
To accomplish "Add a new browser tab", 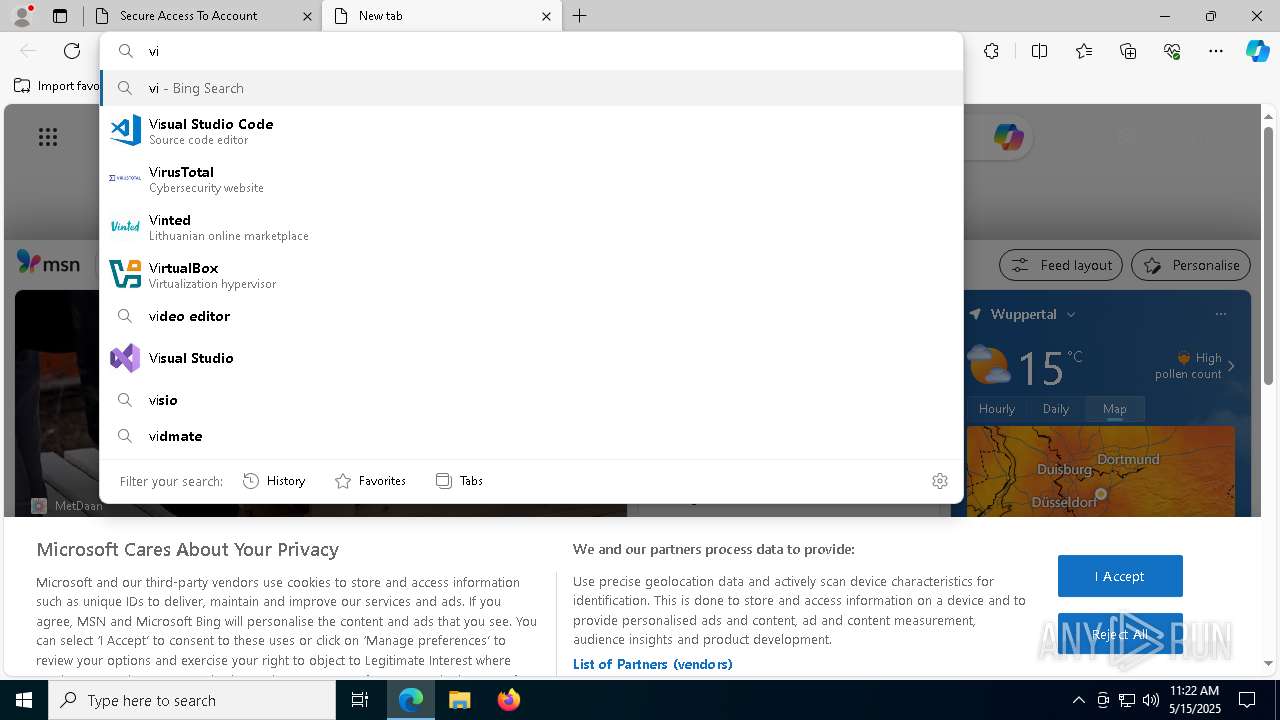I will [x=580, y=16].
